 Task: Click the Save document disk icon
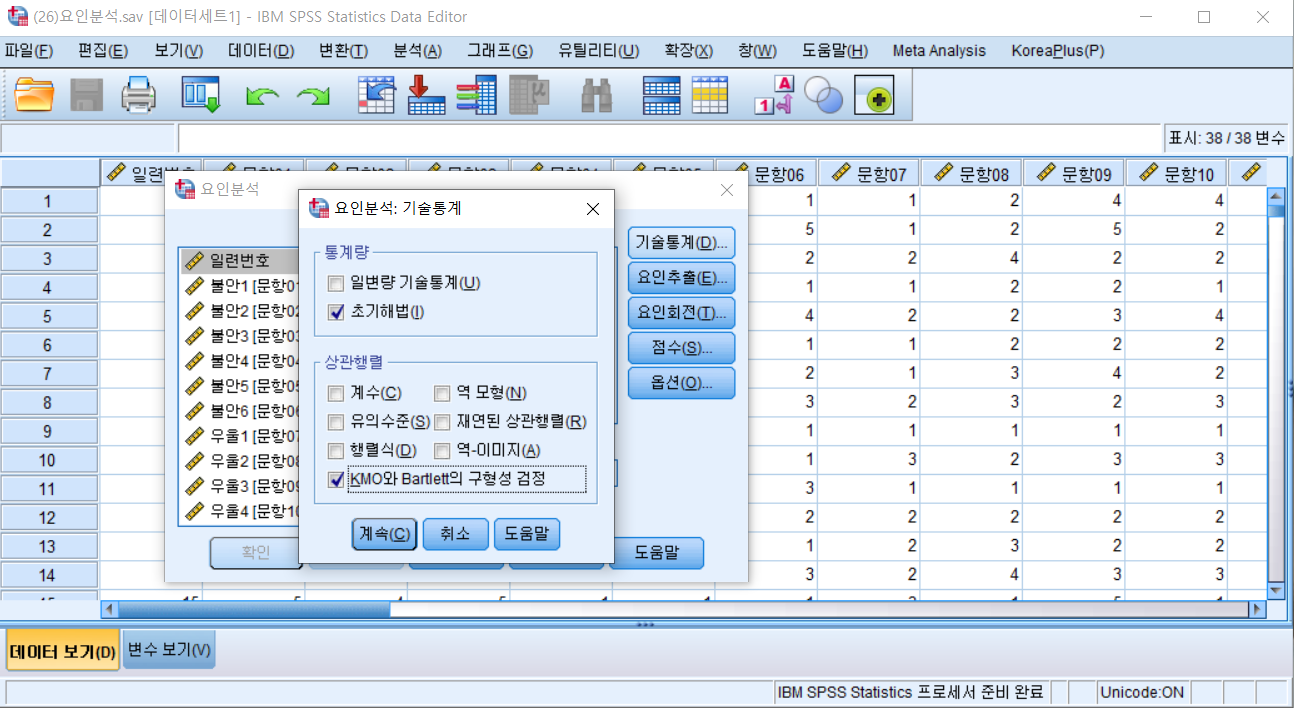click(x=87, y=95)
